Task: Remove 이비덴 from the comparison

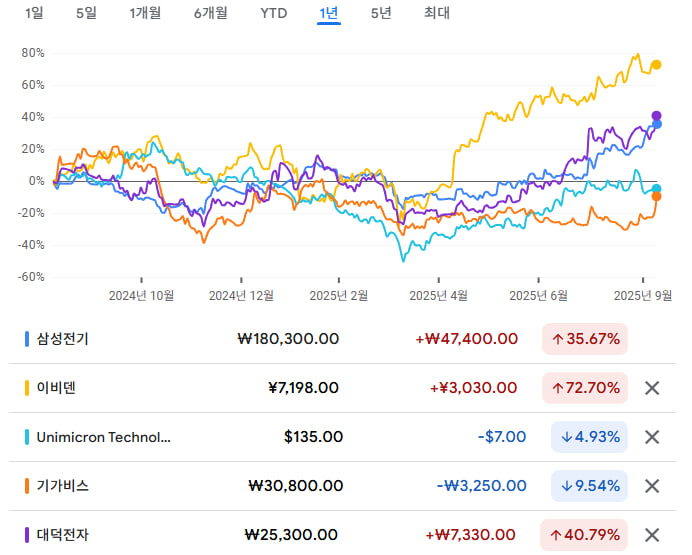Action: [651, 388]
